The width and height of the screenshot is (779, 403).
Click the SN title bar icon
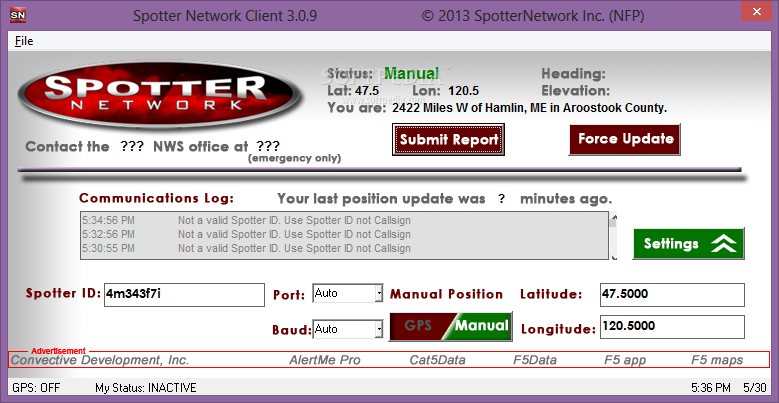(x=18, y=16)
